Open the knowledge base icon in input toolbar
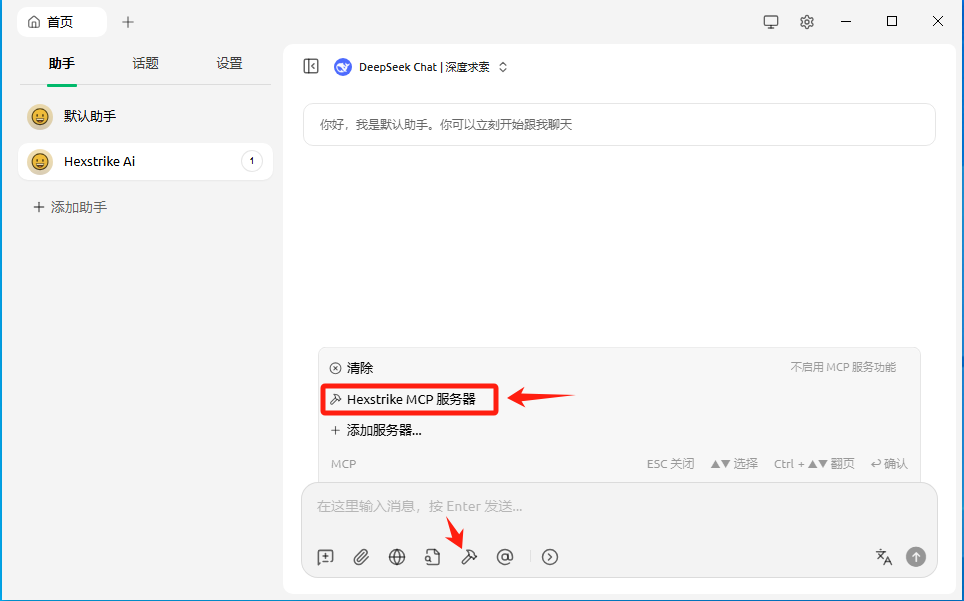This screenshot has height=601, width=964. pyautogui.click(x=432, y=557)
